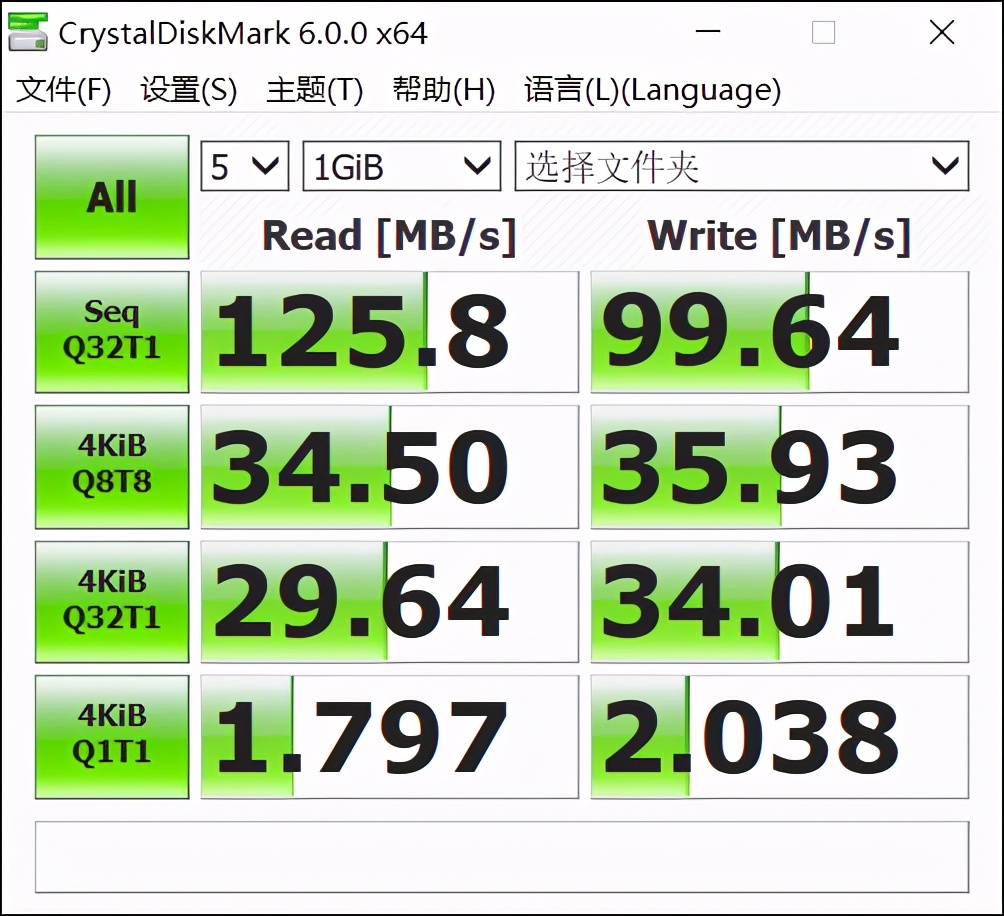Click the CrystalDiskMark app icon in title bar
The image size is (1004, 916).
coord(28,33)
